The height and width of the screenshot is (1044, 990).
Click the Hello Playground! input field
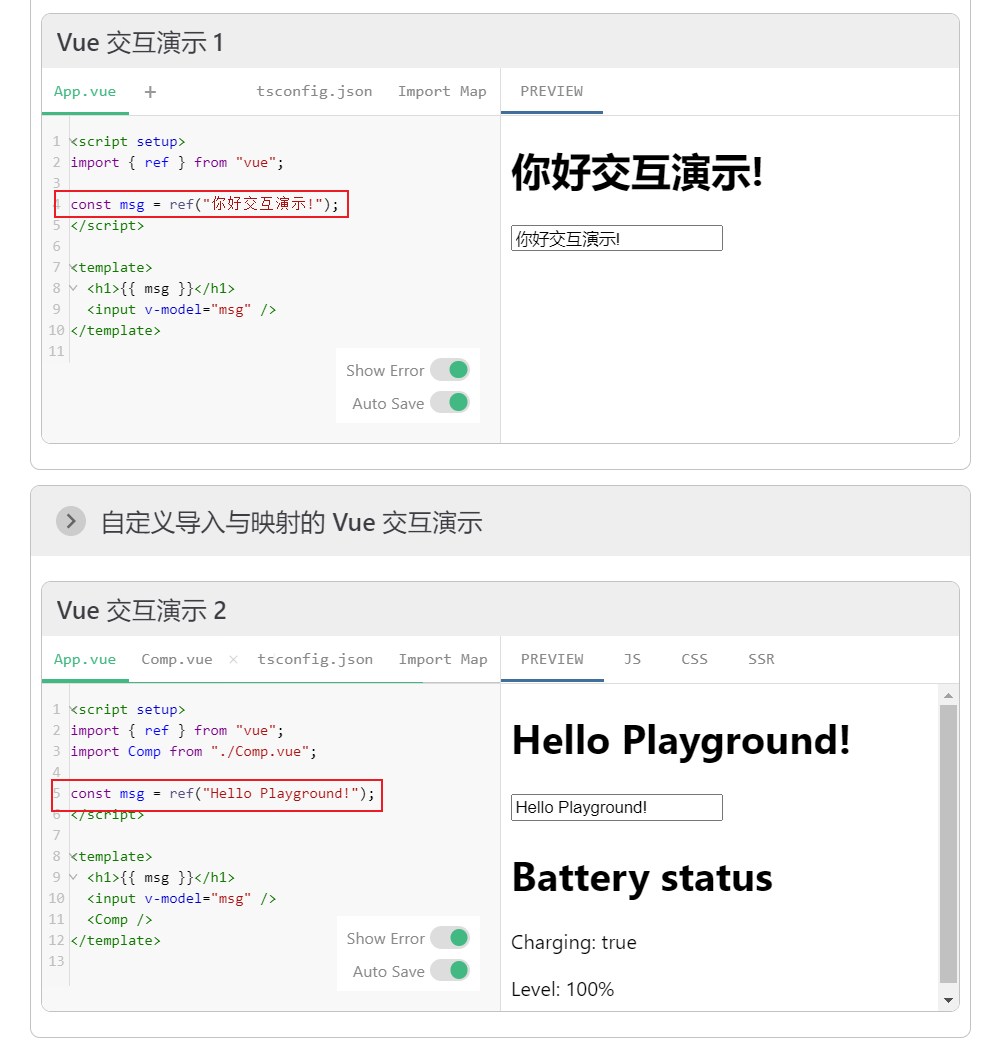click(x=617, y=807)
